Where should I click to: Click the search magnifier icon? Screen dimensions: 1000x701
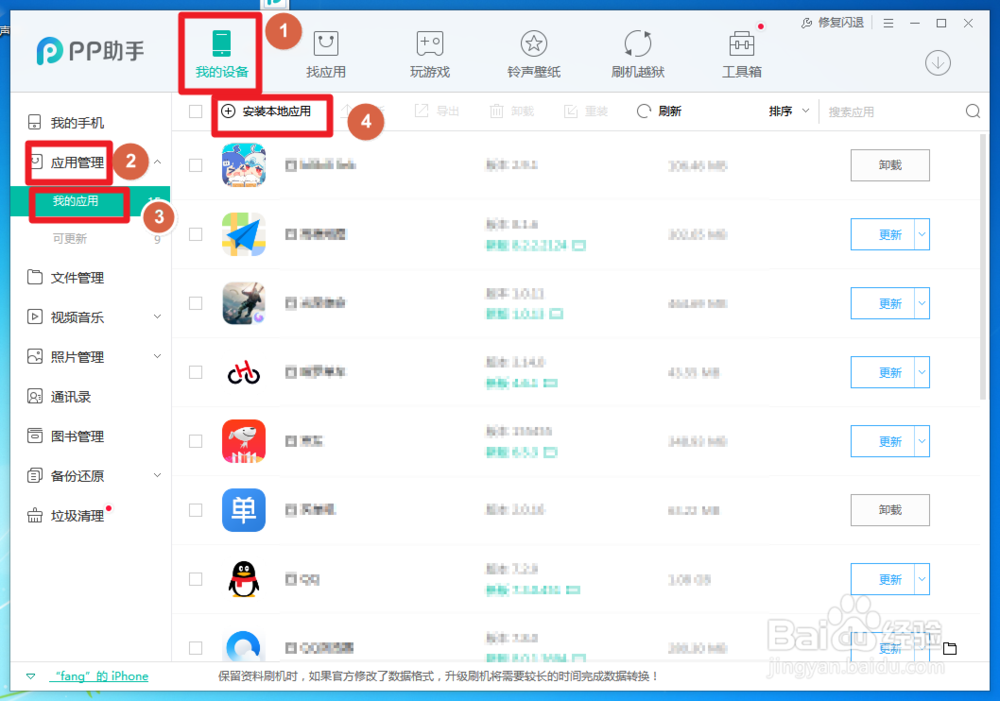(972, 111)
